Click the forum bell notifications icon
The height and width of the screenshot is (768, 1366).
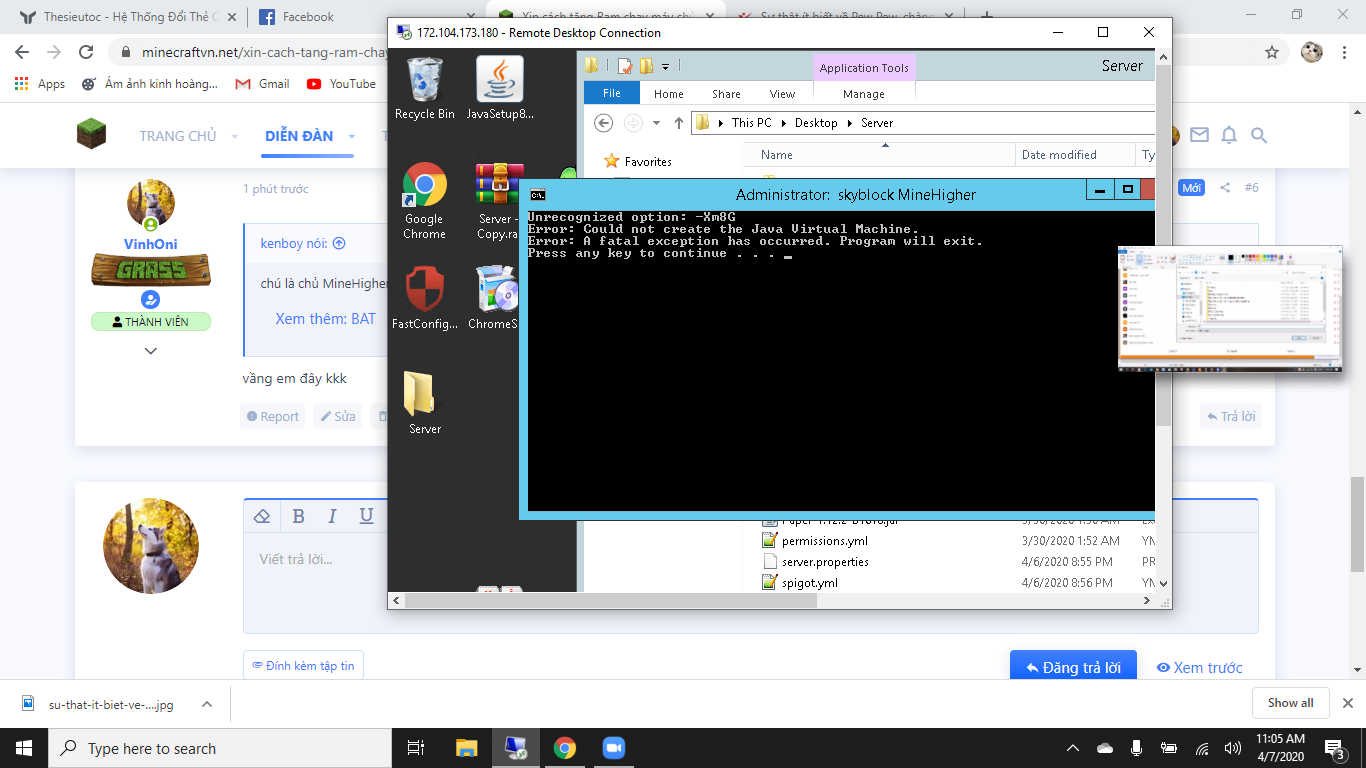(x=1229, y=135)
